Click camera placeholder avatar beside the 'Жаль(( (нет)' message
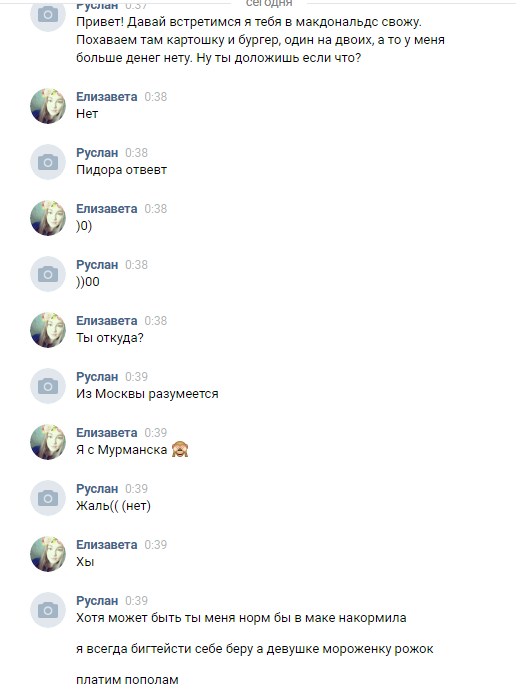 point(48,498)
